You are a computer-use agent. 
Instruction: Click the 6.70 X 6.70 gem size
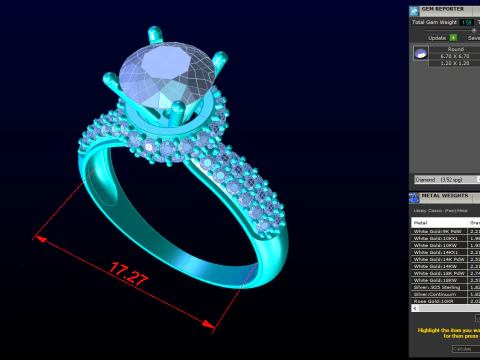tap(455, 56)
